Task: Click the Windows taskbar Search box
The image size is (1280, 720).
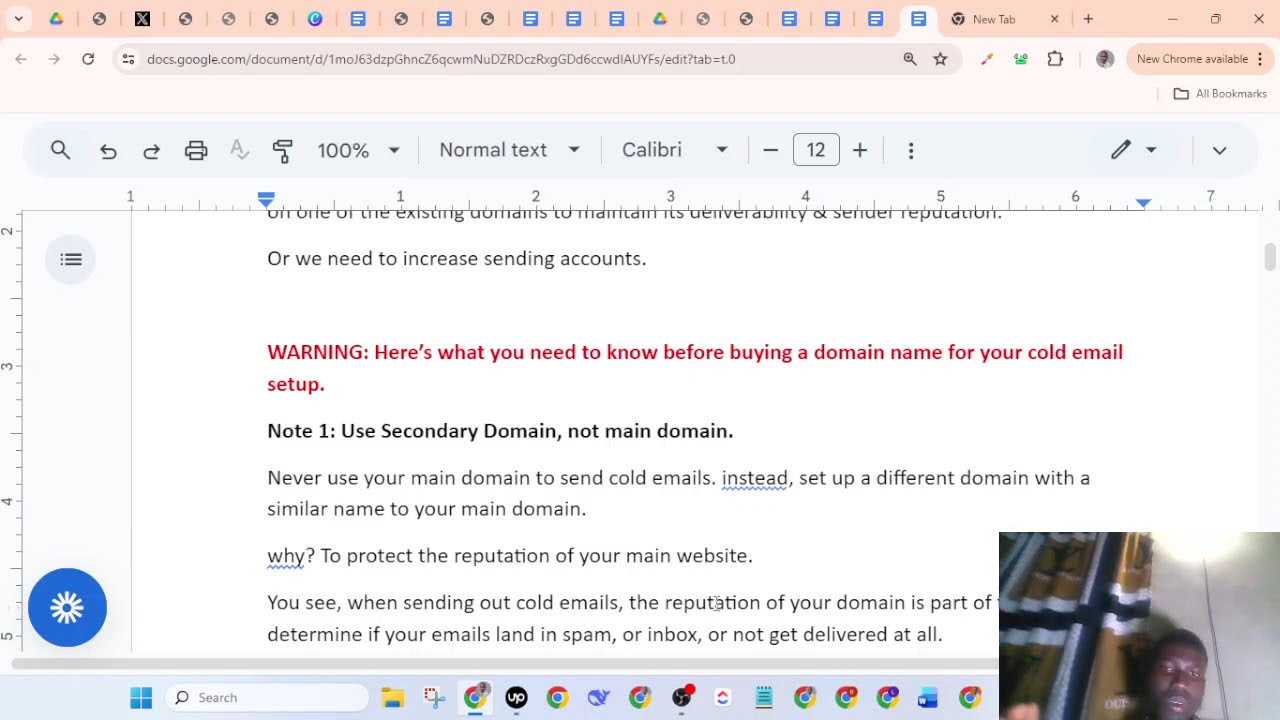Action: (267, 698)
